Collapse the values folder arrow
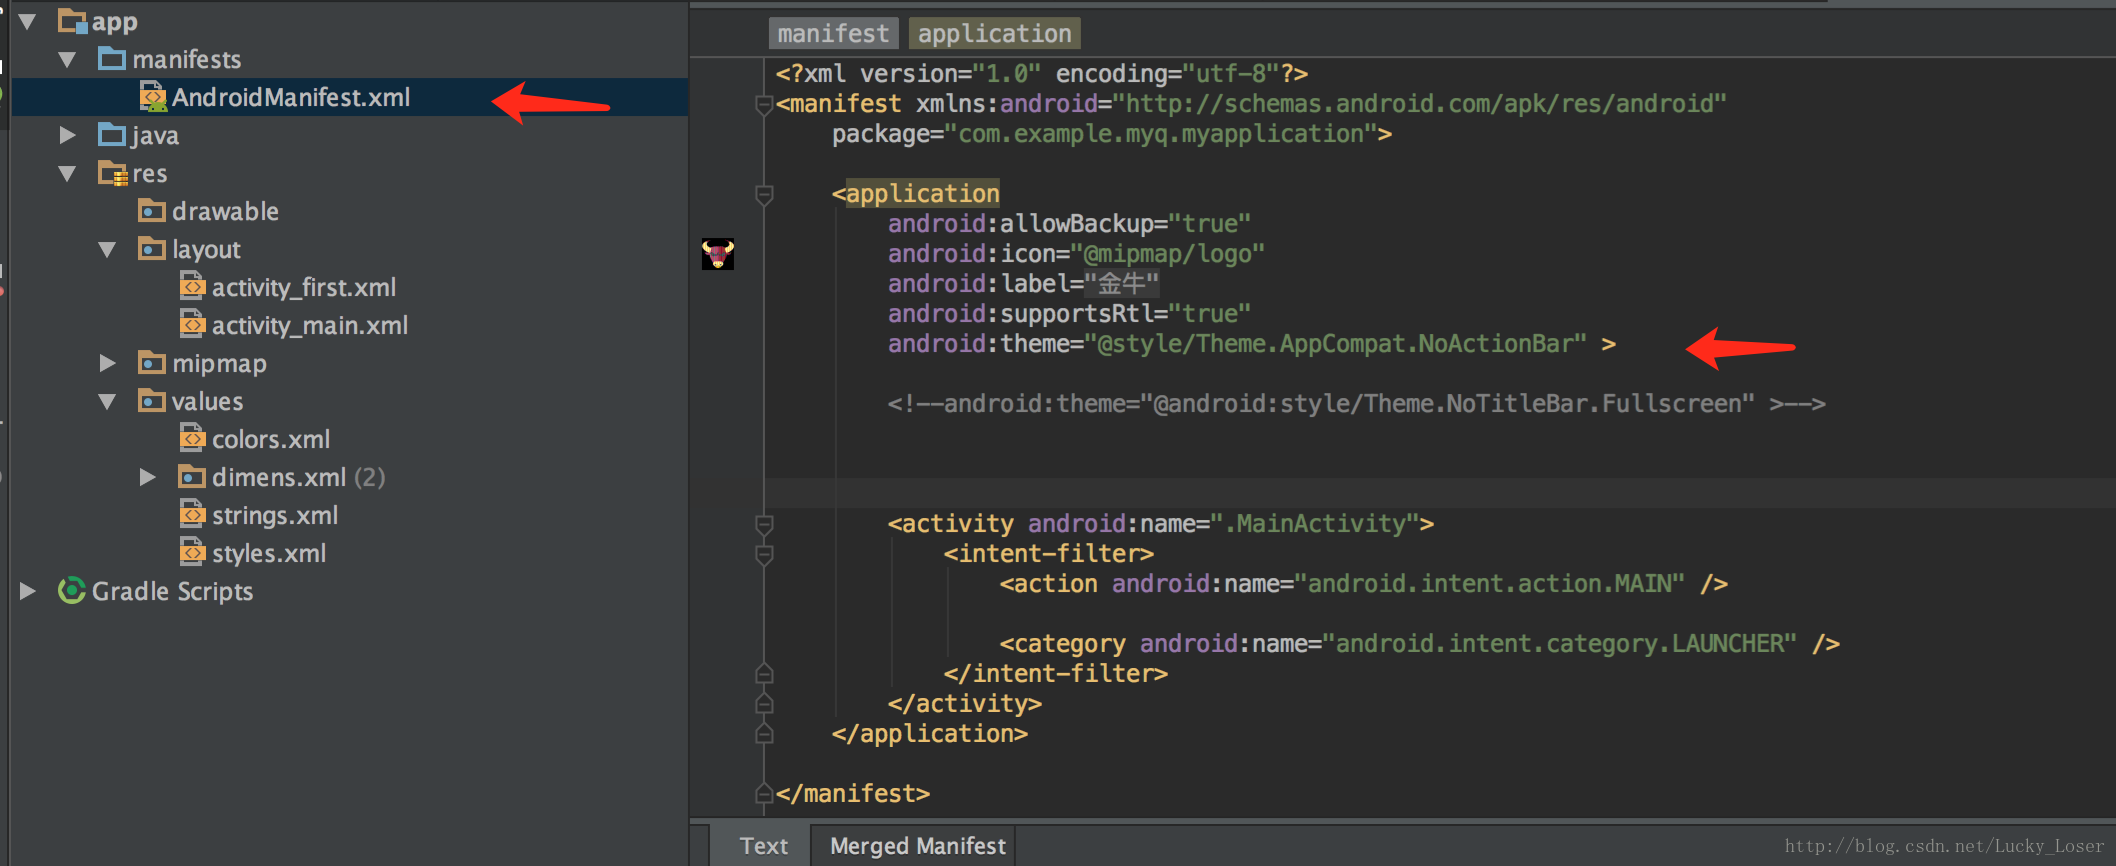This screenshot has height=866, width=2116. (107, 401)
